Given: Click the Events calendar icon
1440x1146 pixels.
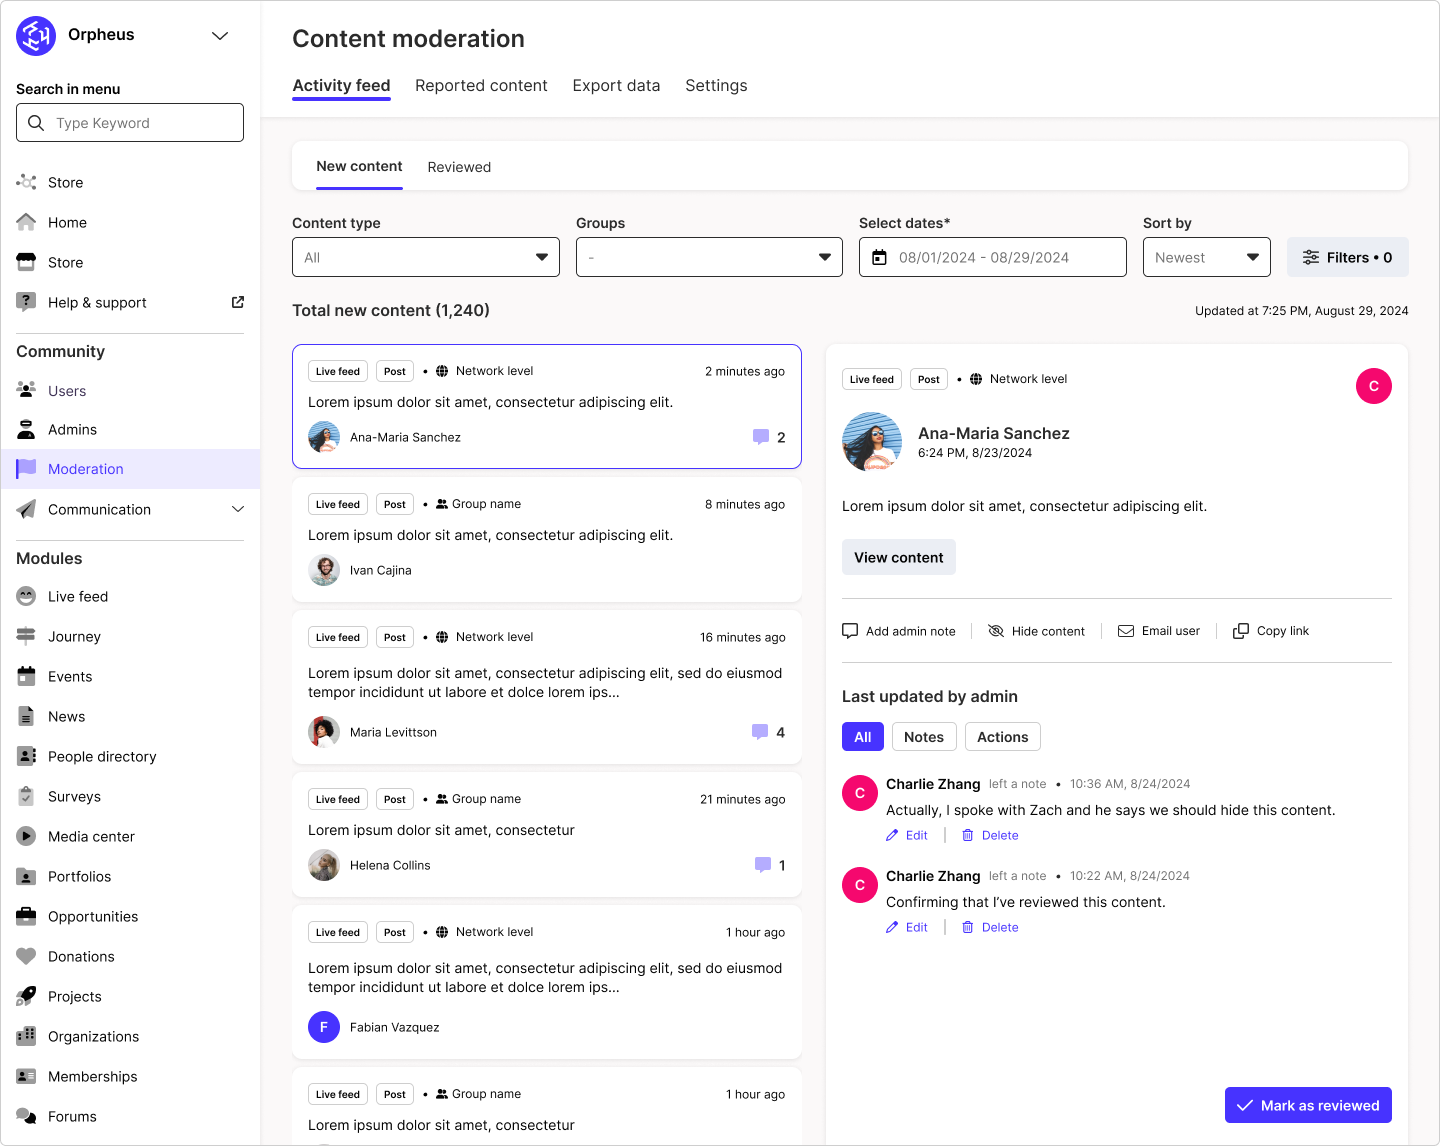Looking at the screenshot, I should (26, 676).
